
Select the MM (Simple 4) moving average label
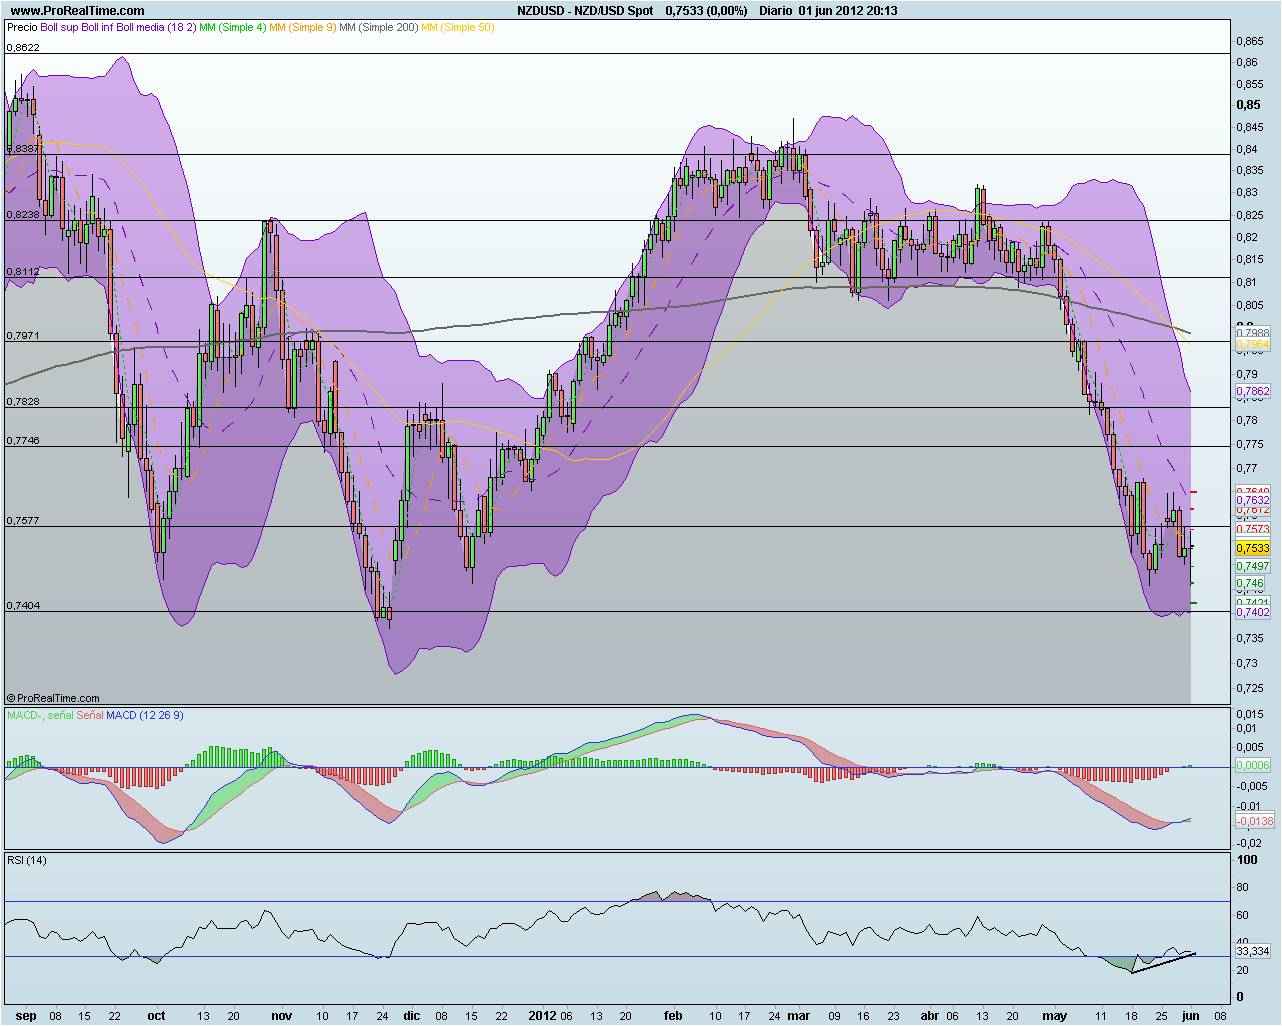point(232,31)
